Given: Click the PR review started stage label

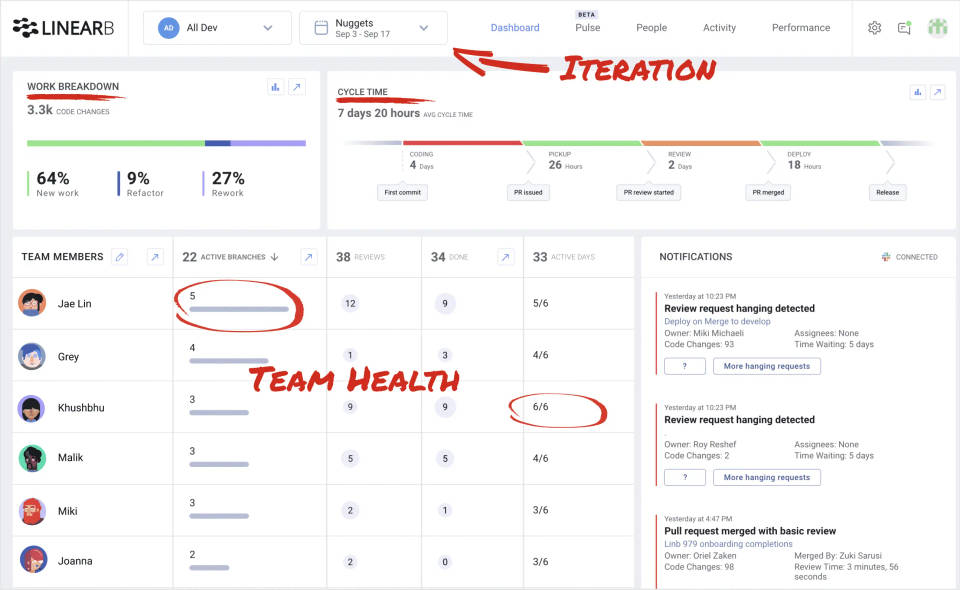Looking at the screenshot, I should coord(649,192).
